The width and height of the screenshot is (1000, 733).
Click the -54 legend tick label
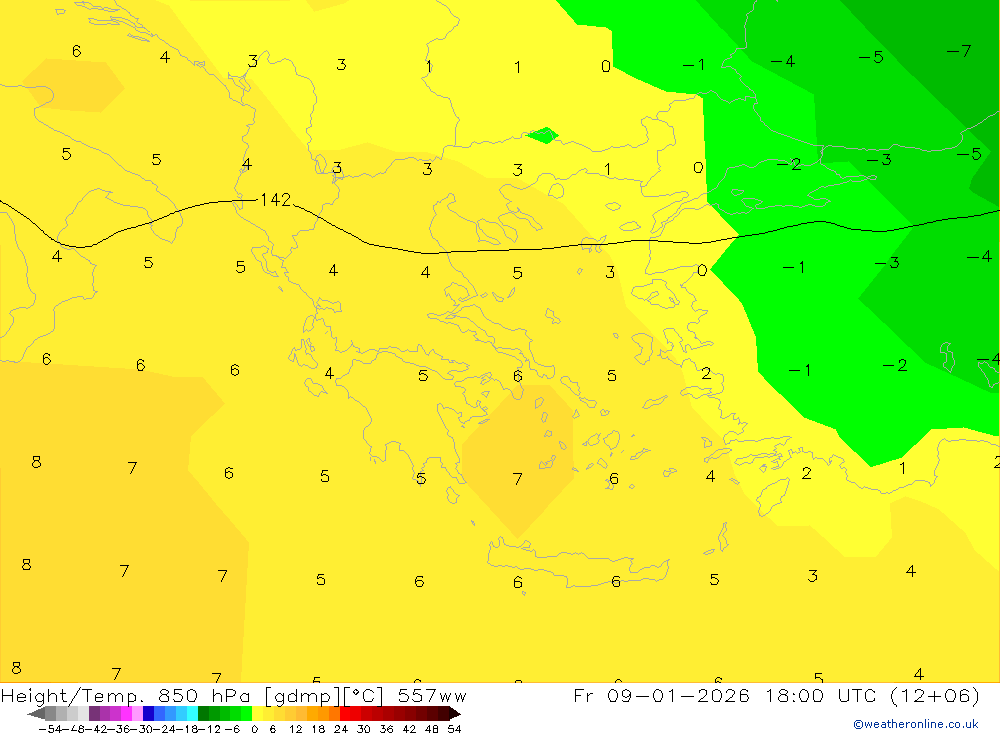click(x=50, y=729)
